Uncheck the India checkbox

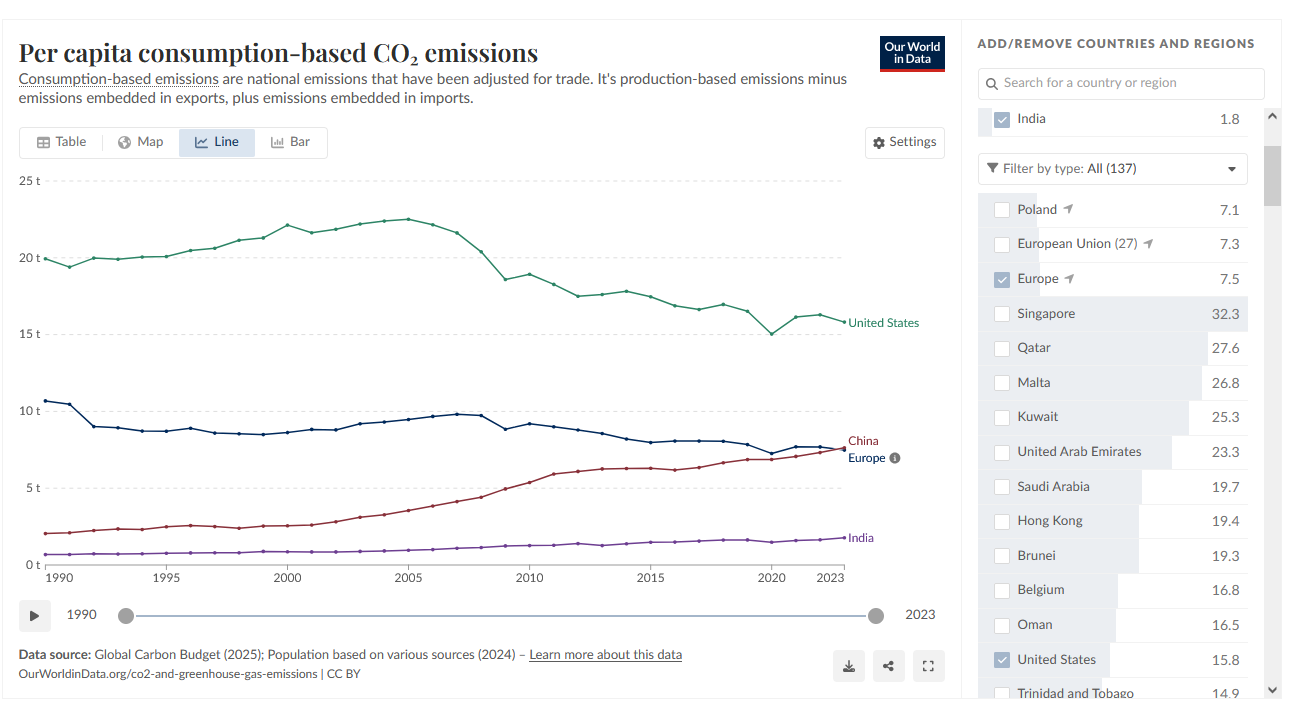tap(1002, 119)
